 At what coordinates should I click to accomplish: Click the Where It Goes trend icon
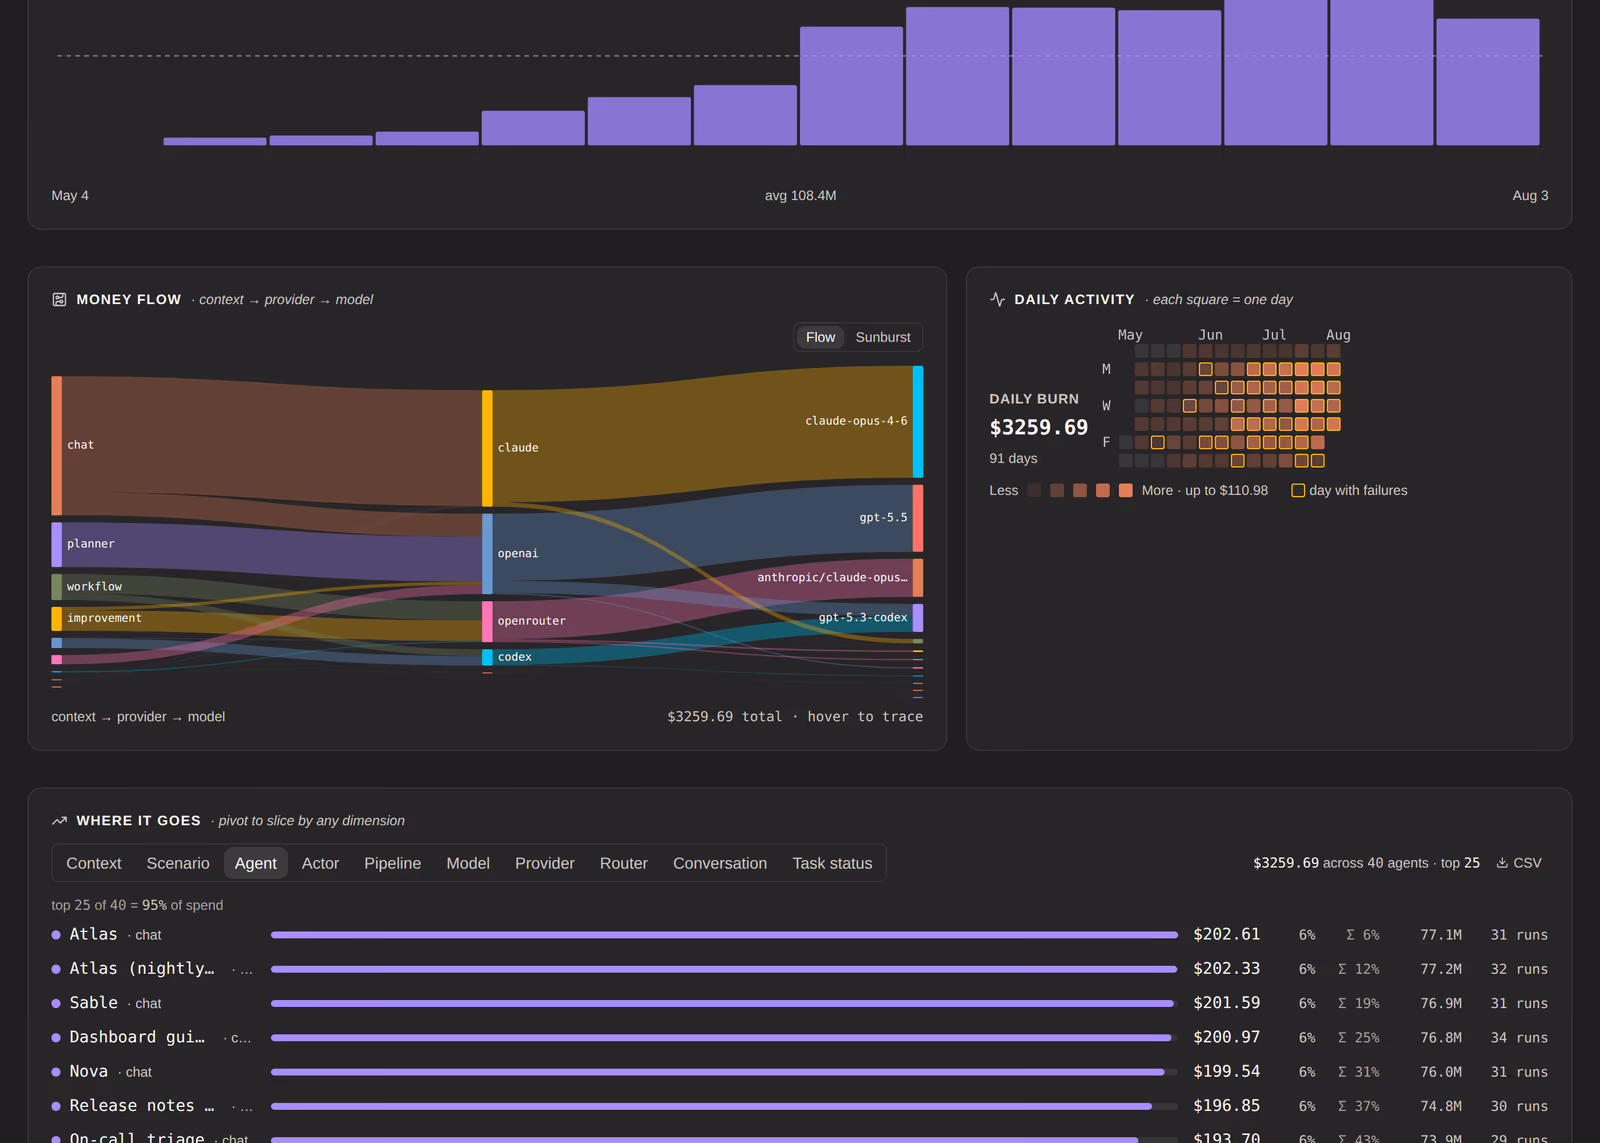[x=59, y=820]
